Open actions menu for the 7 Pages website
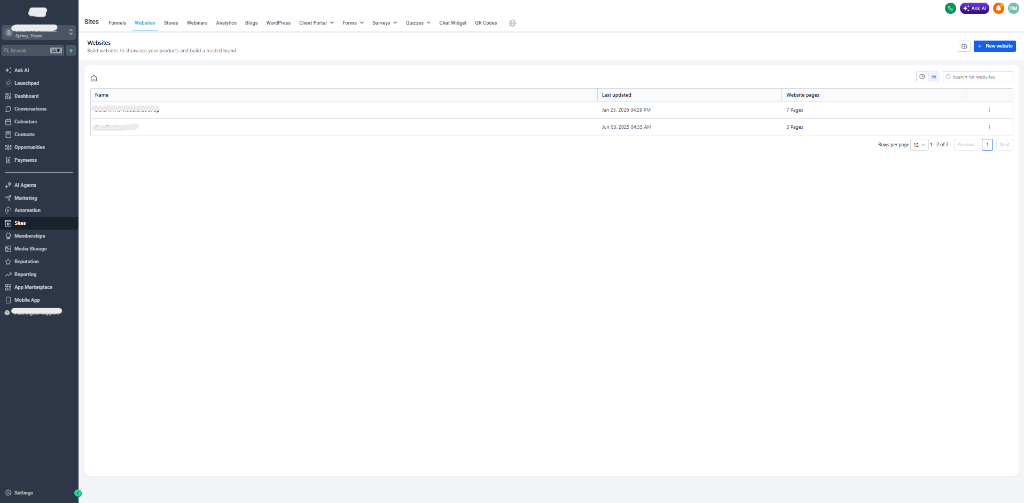The image size is (1024, 503). (x=989, y=110)
